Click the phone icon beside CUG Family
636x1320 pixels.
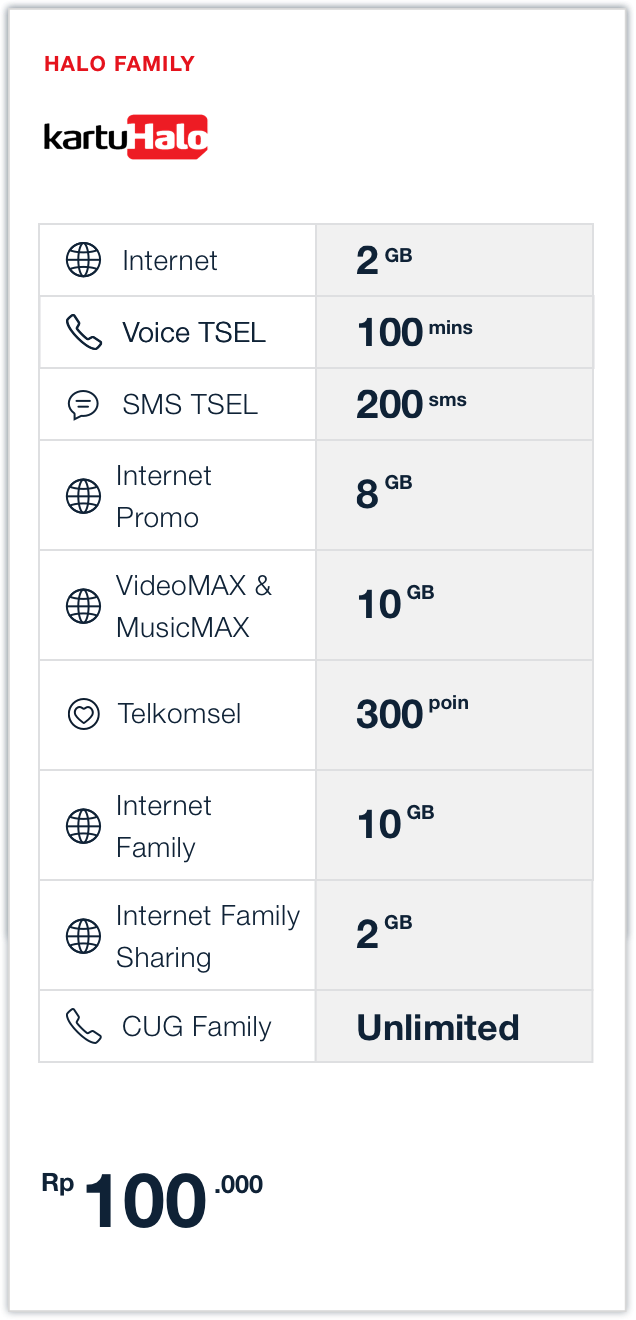pos(84,1026)
